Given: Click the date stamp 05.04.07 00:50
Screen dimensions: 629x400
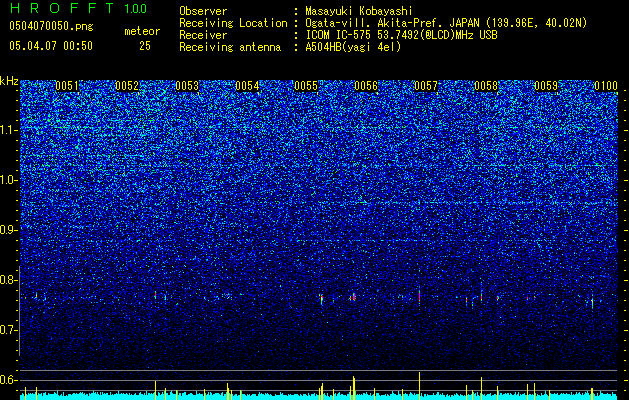Looking at the screenshot, I should tap(51, 46).
